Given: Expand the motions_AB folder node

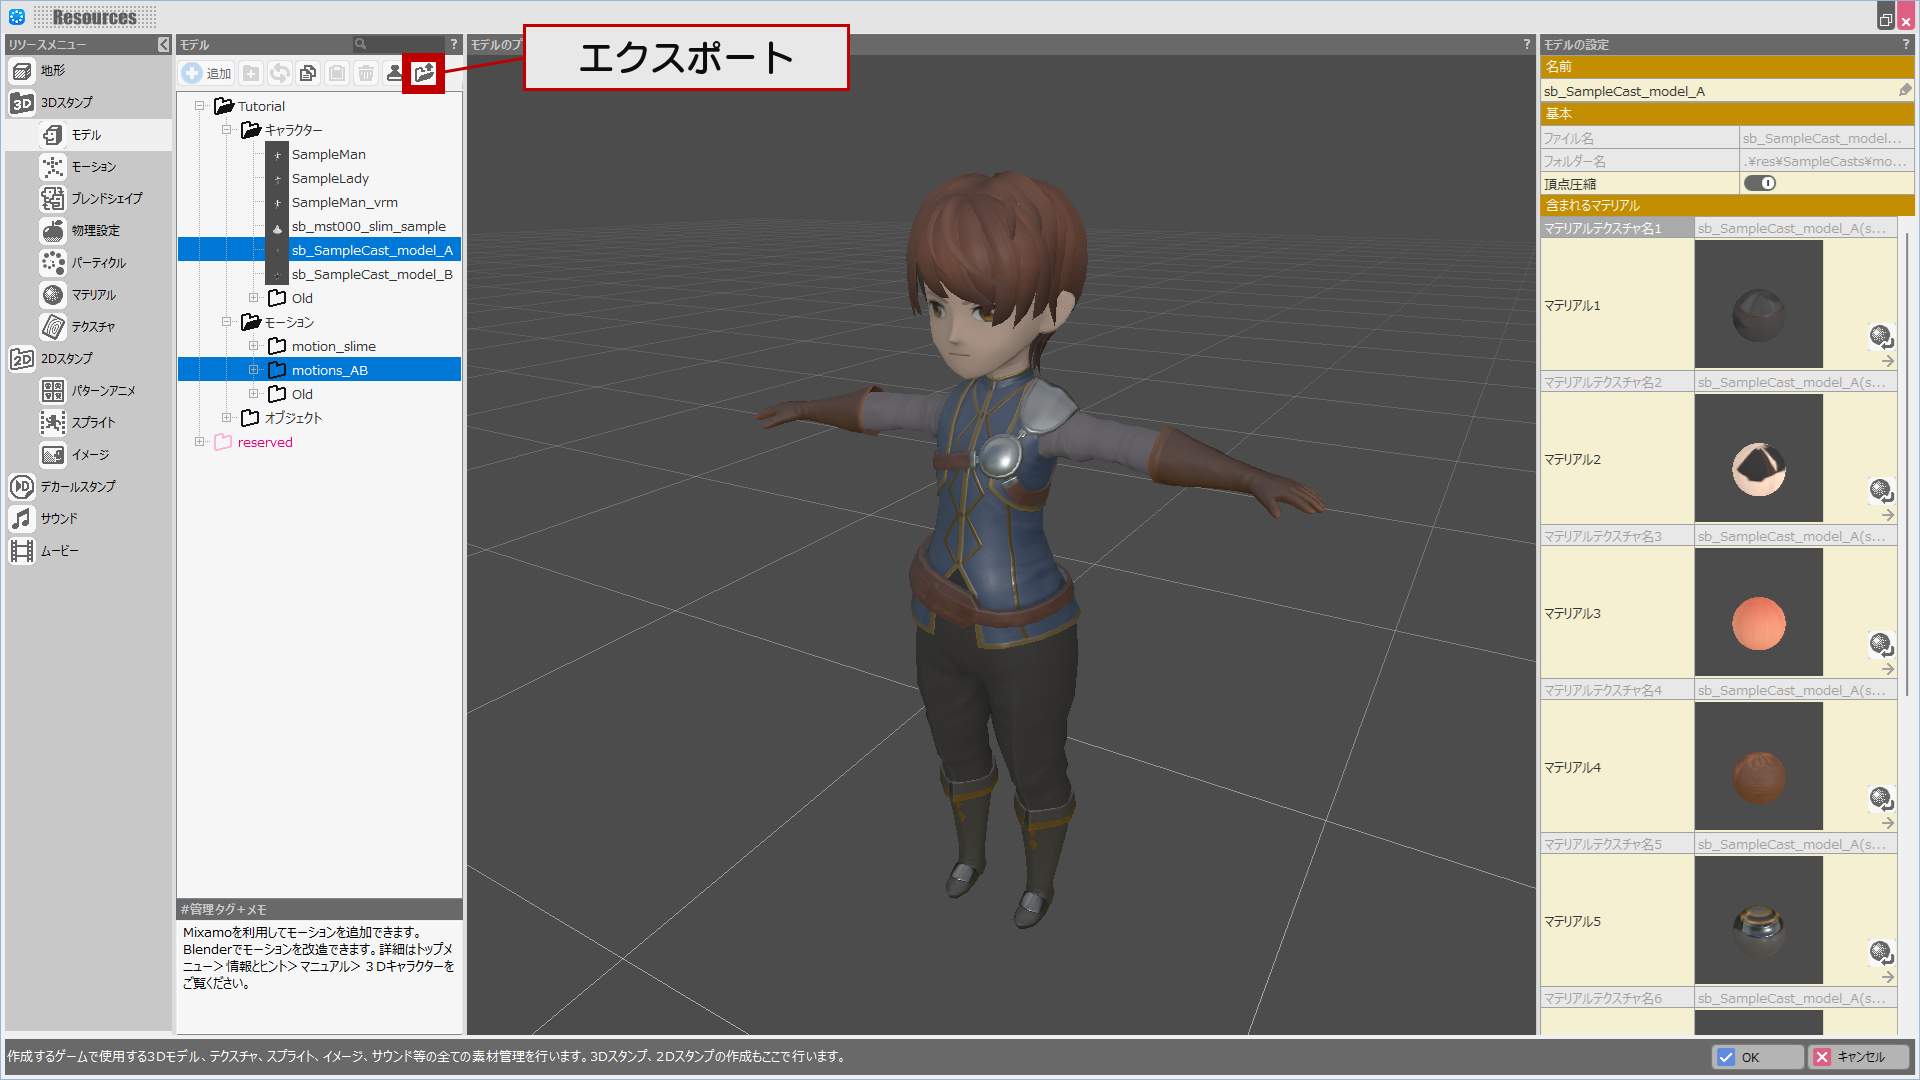Looking at the screenshot, I should pos(254,370).
